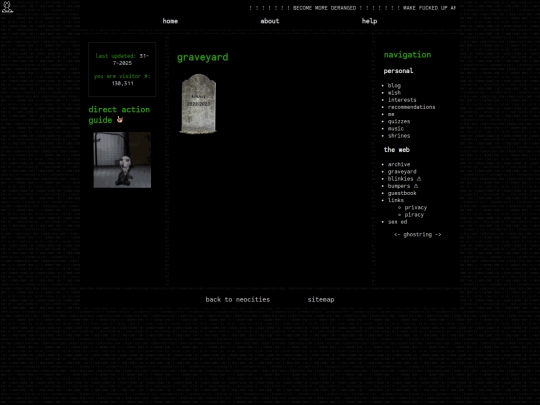Click back to neocities link

(238, 300)
